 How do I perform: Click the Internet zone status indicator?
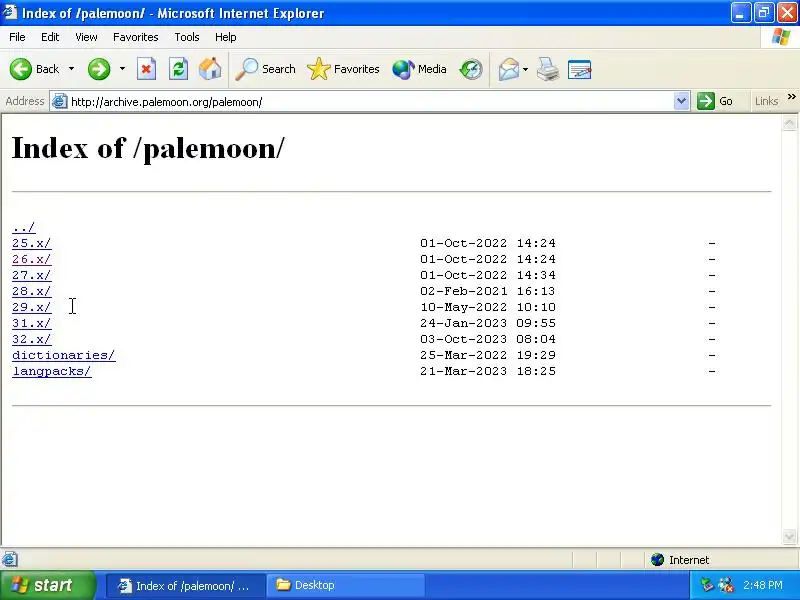coord(680,560)
